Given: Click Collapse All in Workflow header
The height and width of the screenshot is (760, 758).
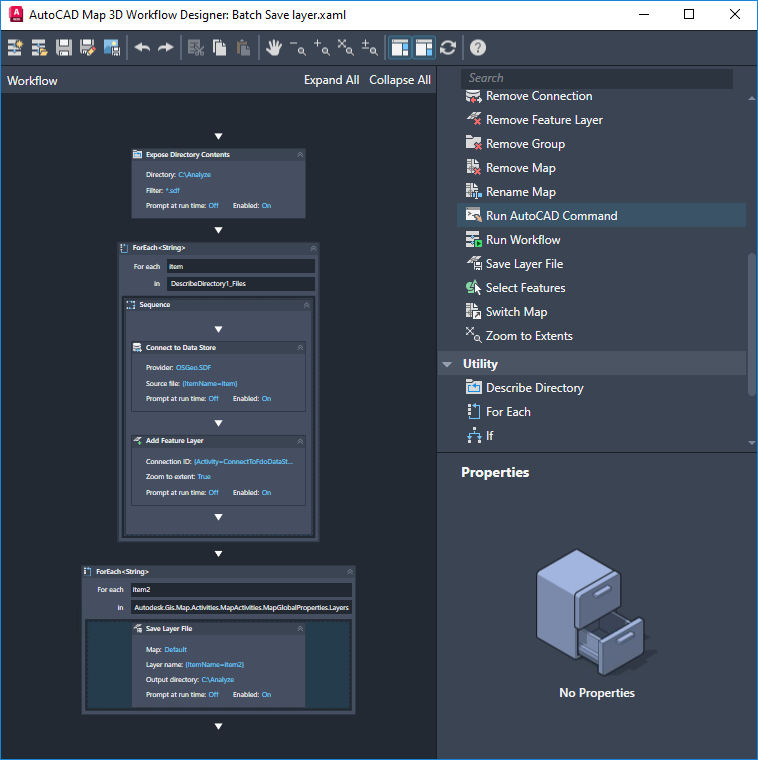Looking at the screenshot, I should pyautogui.click(x=400, y=80).
